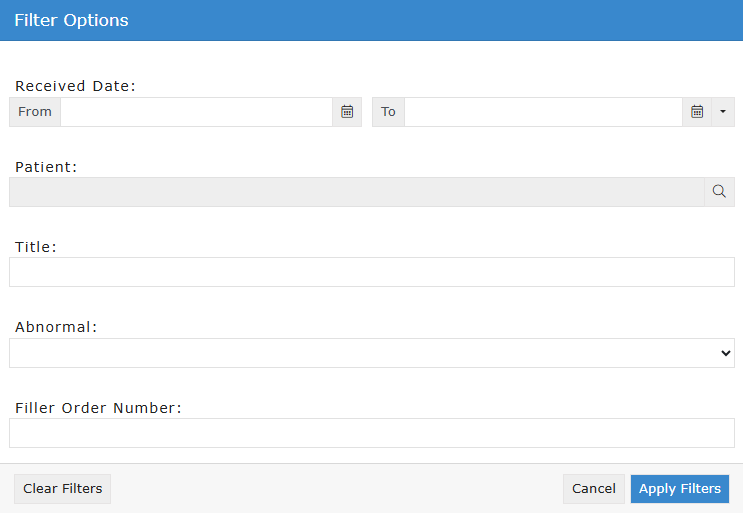The height and width of the screenshot is (513, 743).
Task: Click the Filler Order Number label
Action: (x=98, y=407)
